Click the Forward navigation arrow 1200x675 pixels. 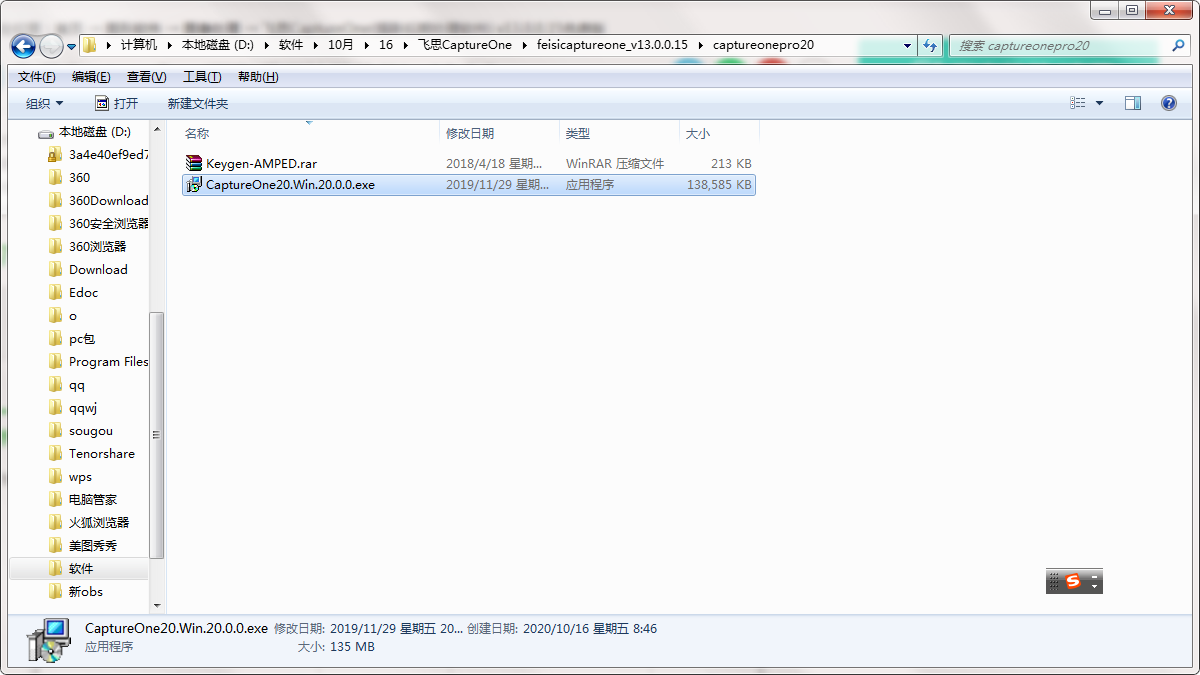51,46
